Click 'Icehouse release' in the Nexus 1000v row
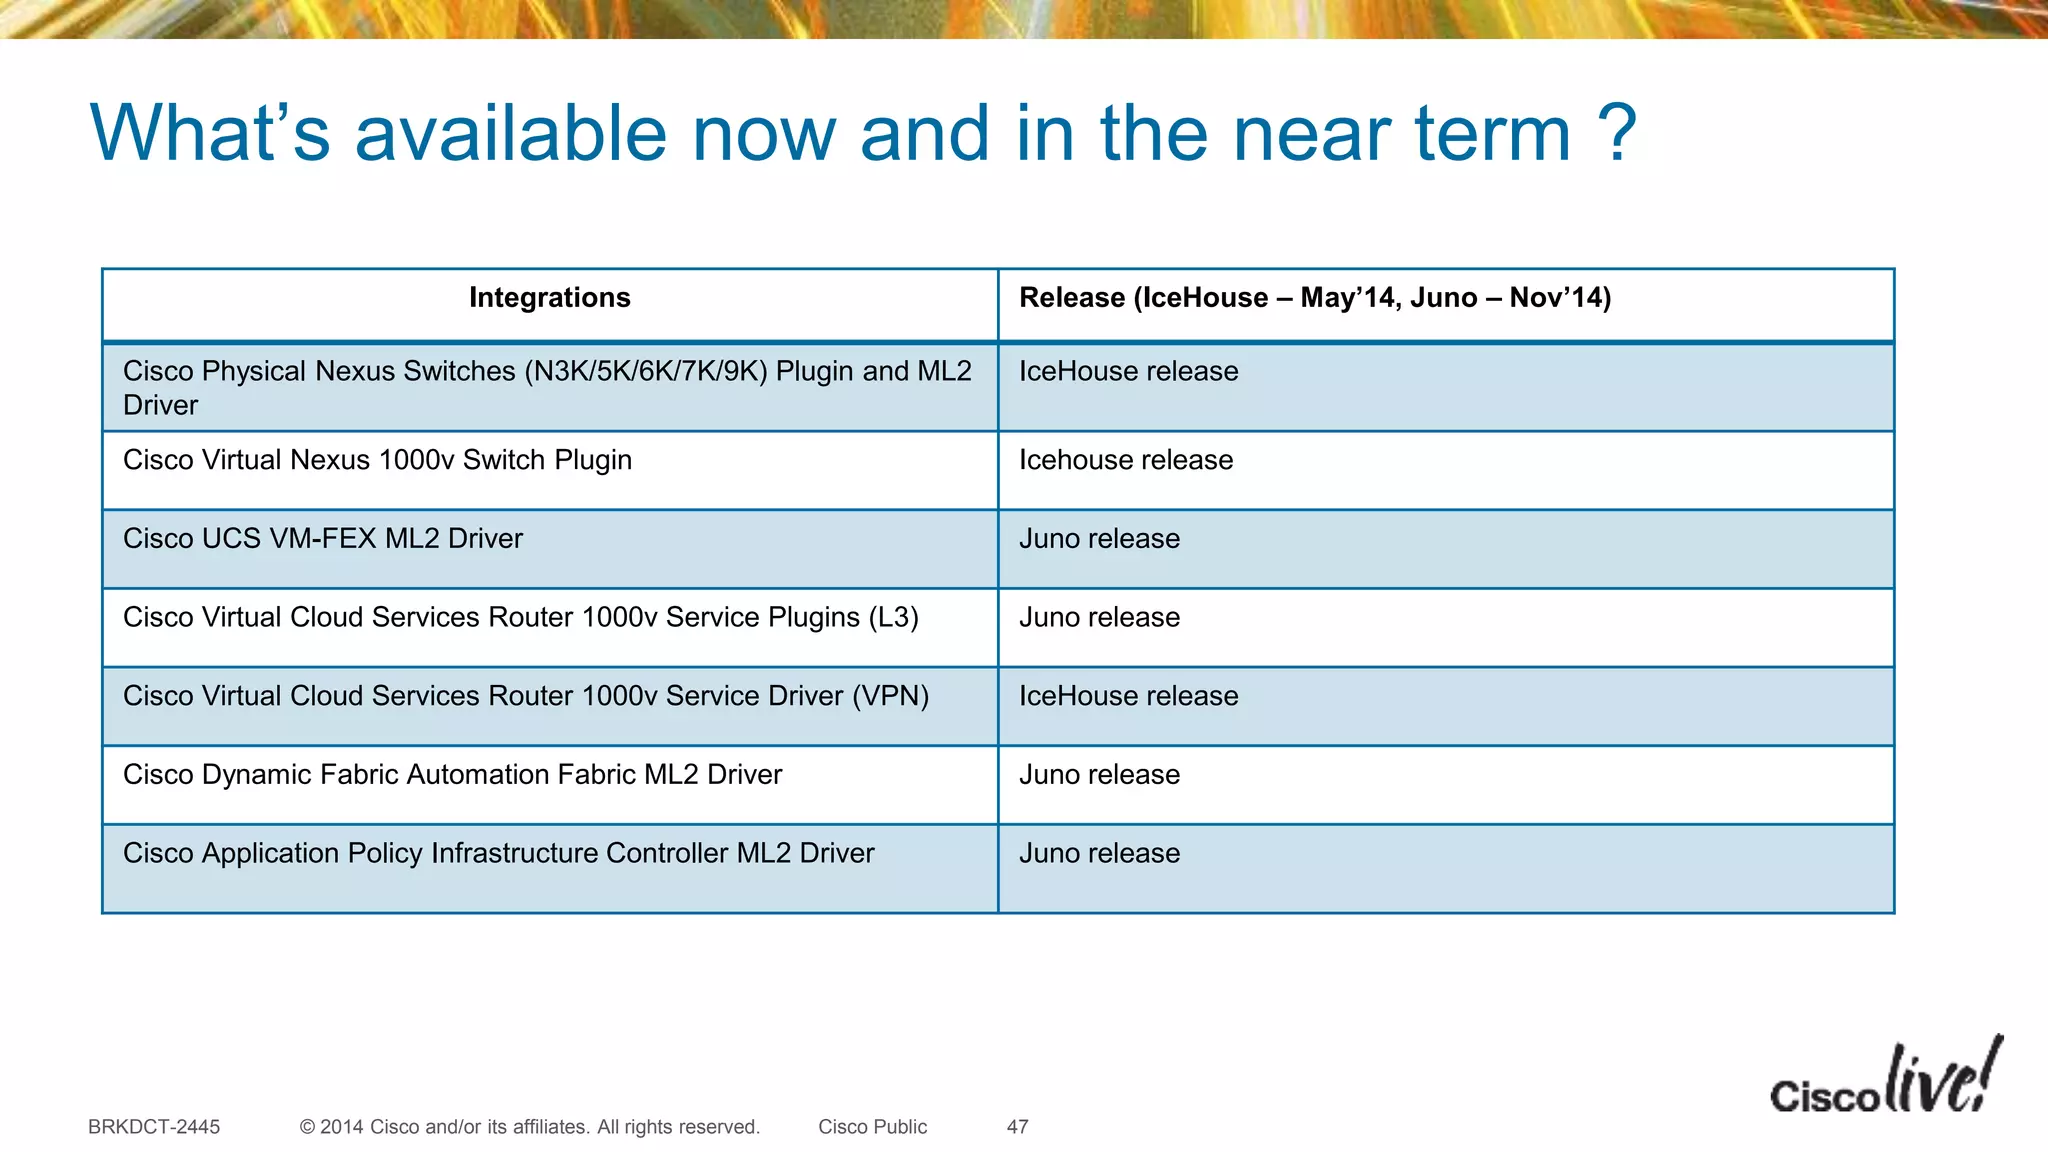Image resolution: width=2048 pixels, height=1152 pixels. 1126,460
